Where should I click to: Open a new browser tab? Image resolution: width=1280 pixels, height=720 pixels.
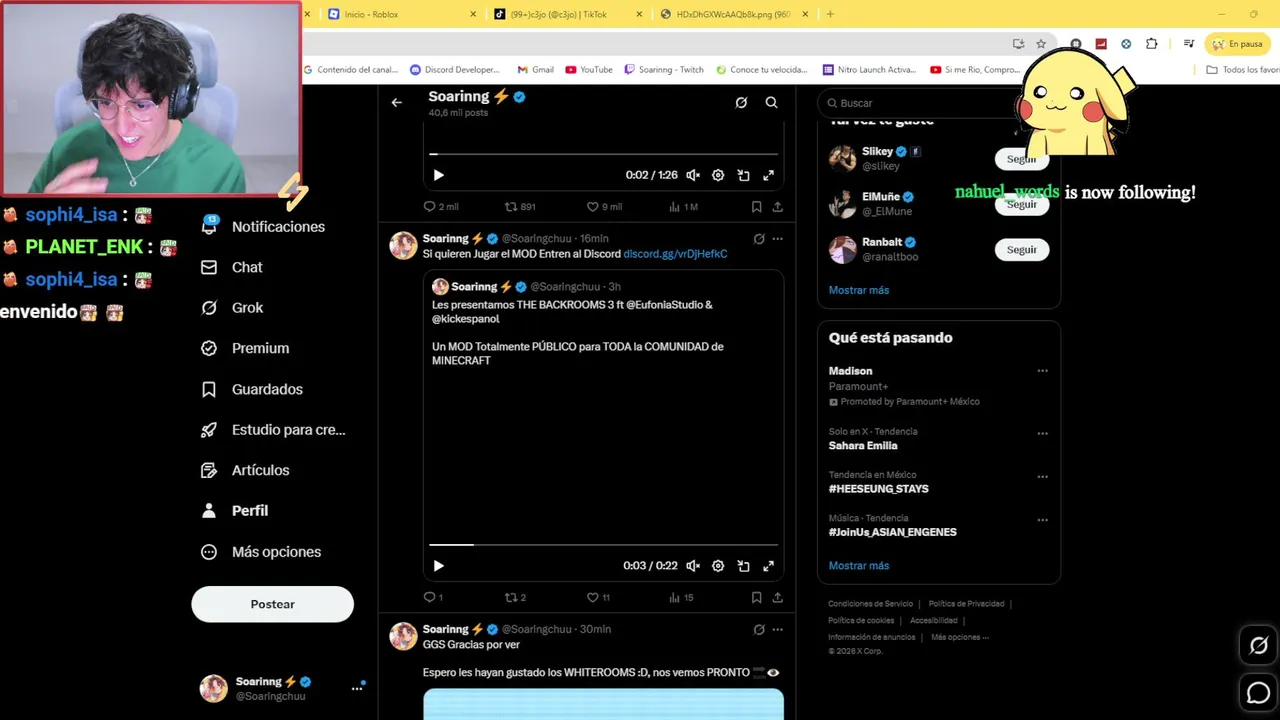(x=830, y=14)
